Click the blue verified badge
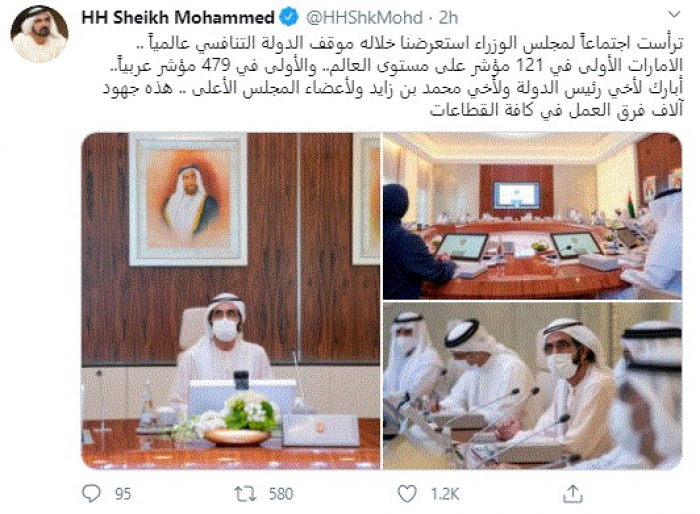 [289, 17]
